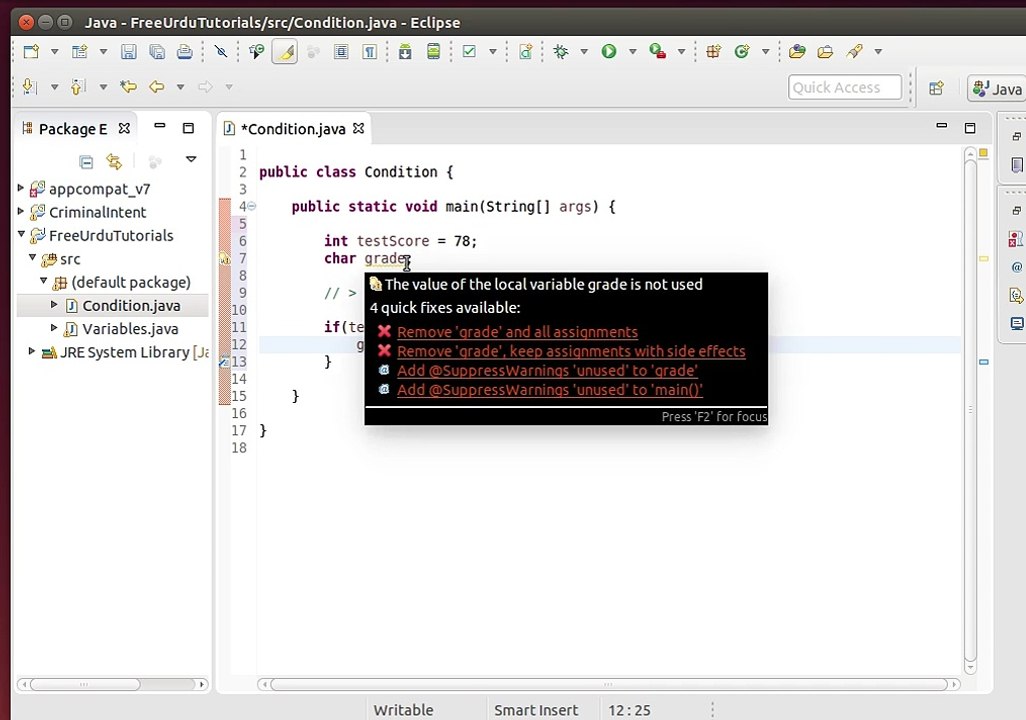Viewport: 1026px width, 720px height.
Task: Toggle Show Whitespace Characters pilcrow button
Action: coord(370,51)
